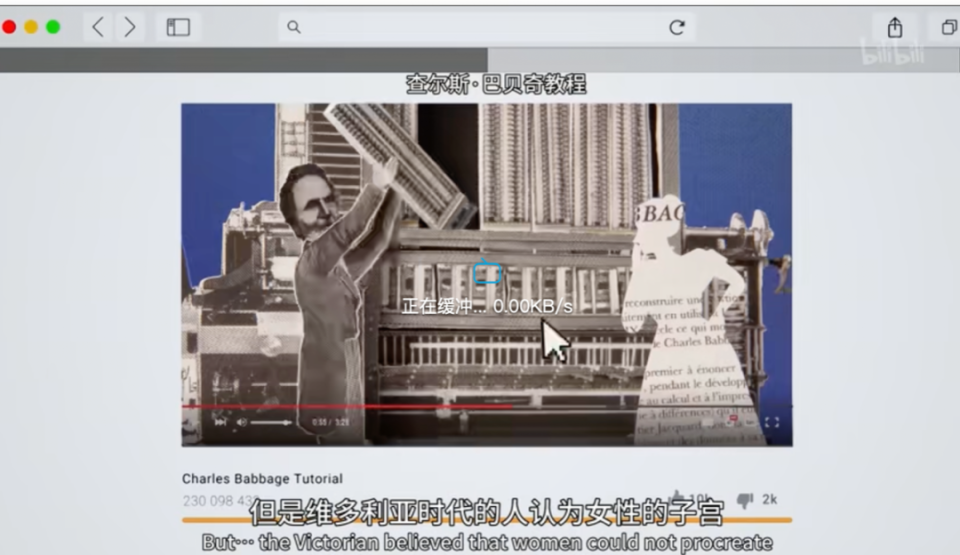The height and width of the screenshot is (555, 960).
Task: Toggle the browser sidebar panel icon
Action: [178, 27]
